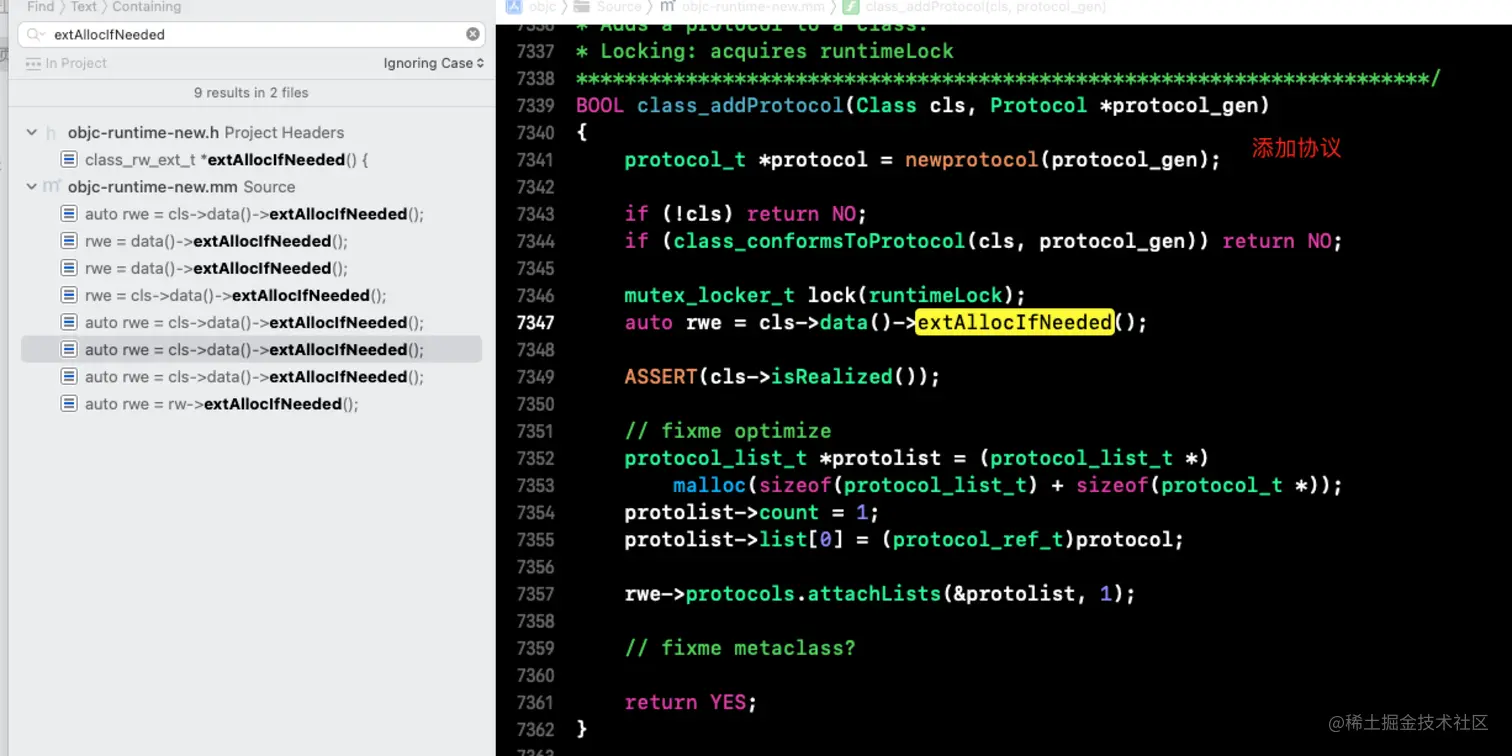Click the mutex_locker_t type in code
The image size is (1512, 756).
pyautogui.click(x=709, y=295)
